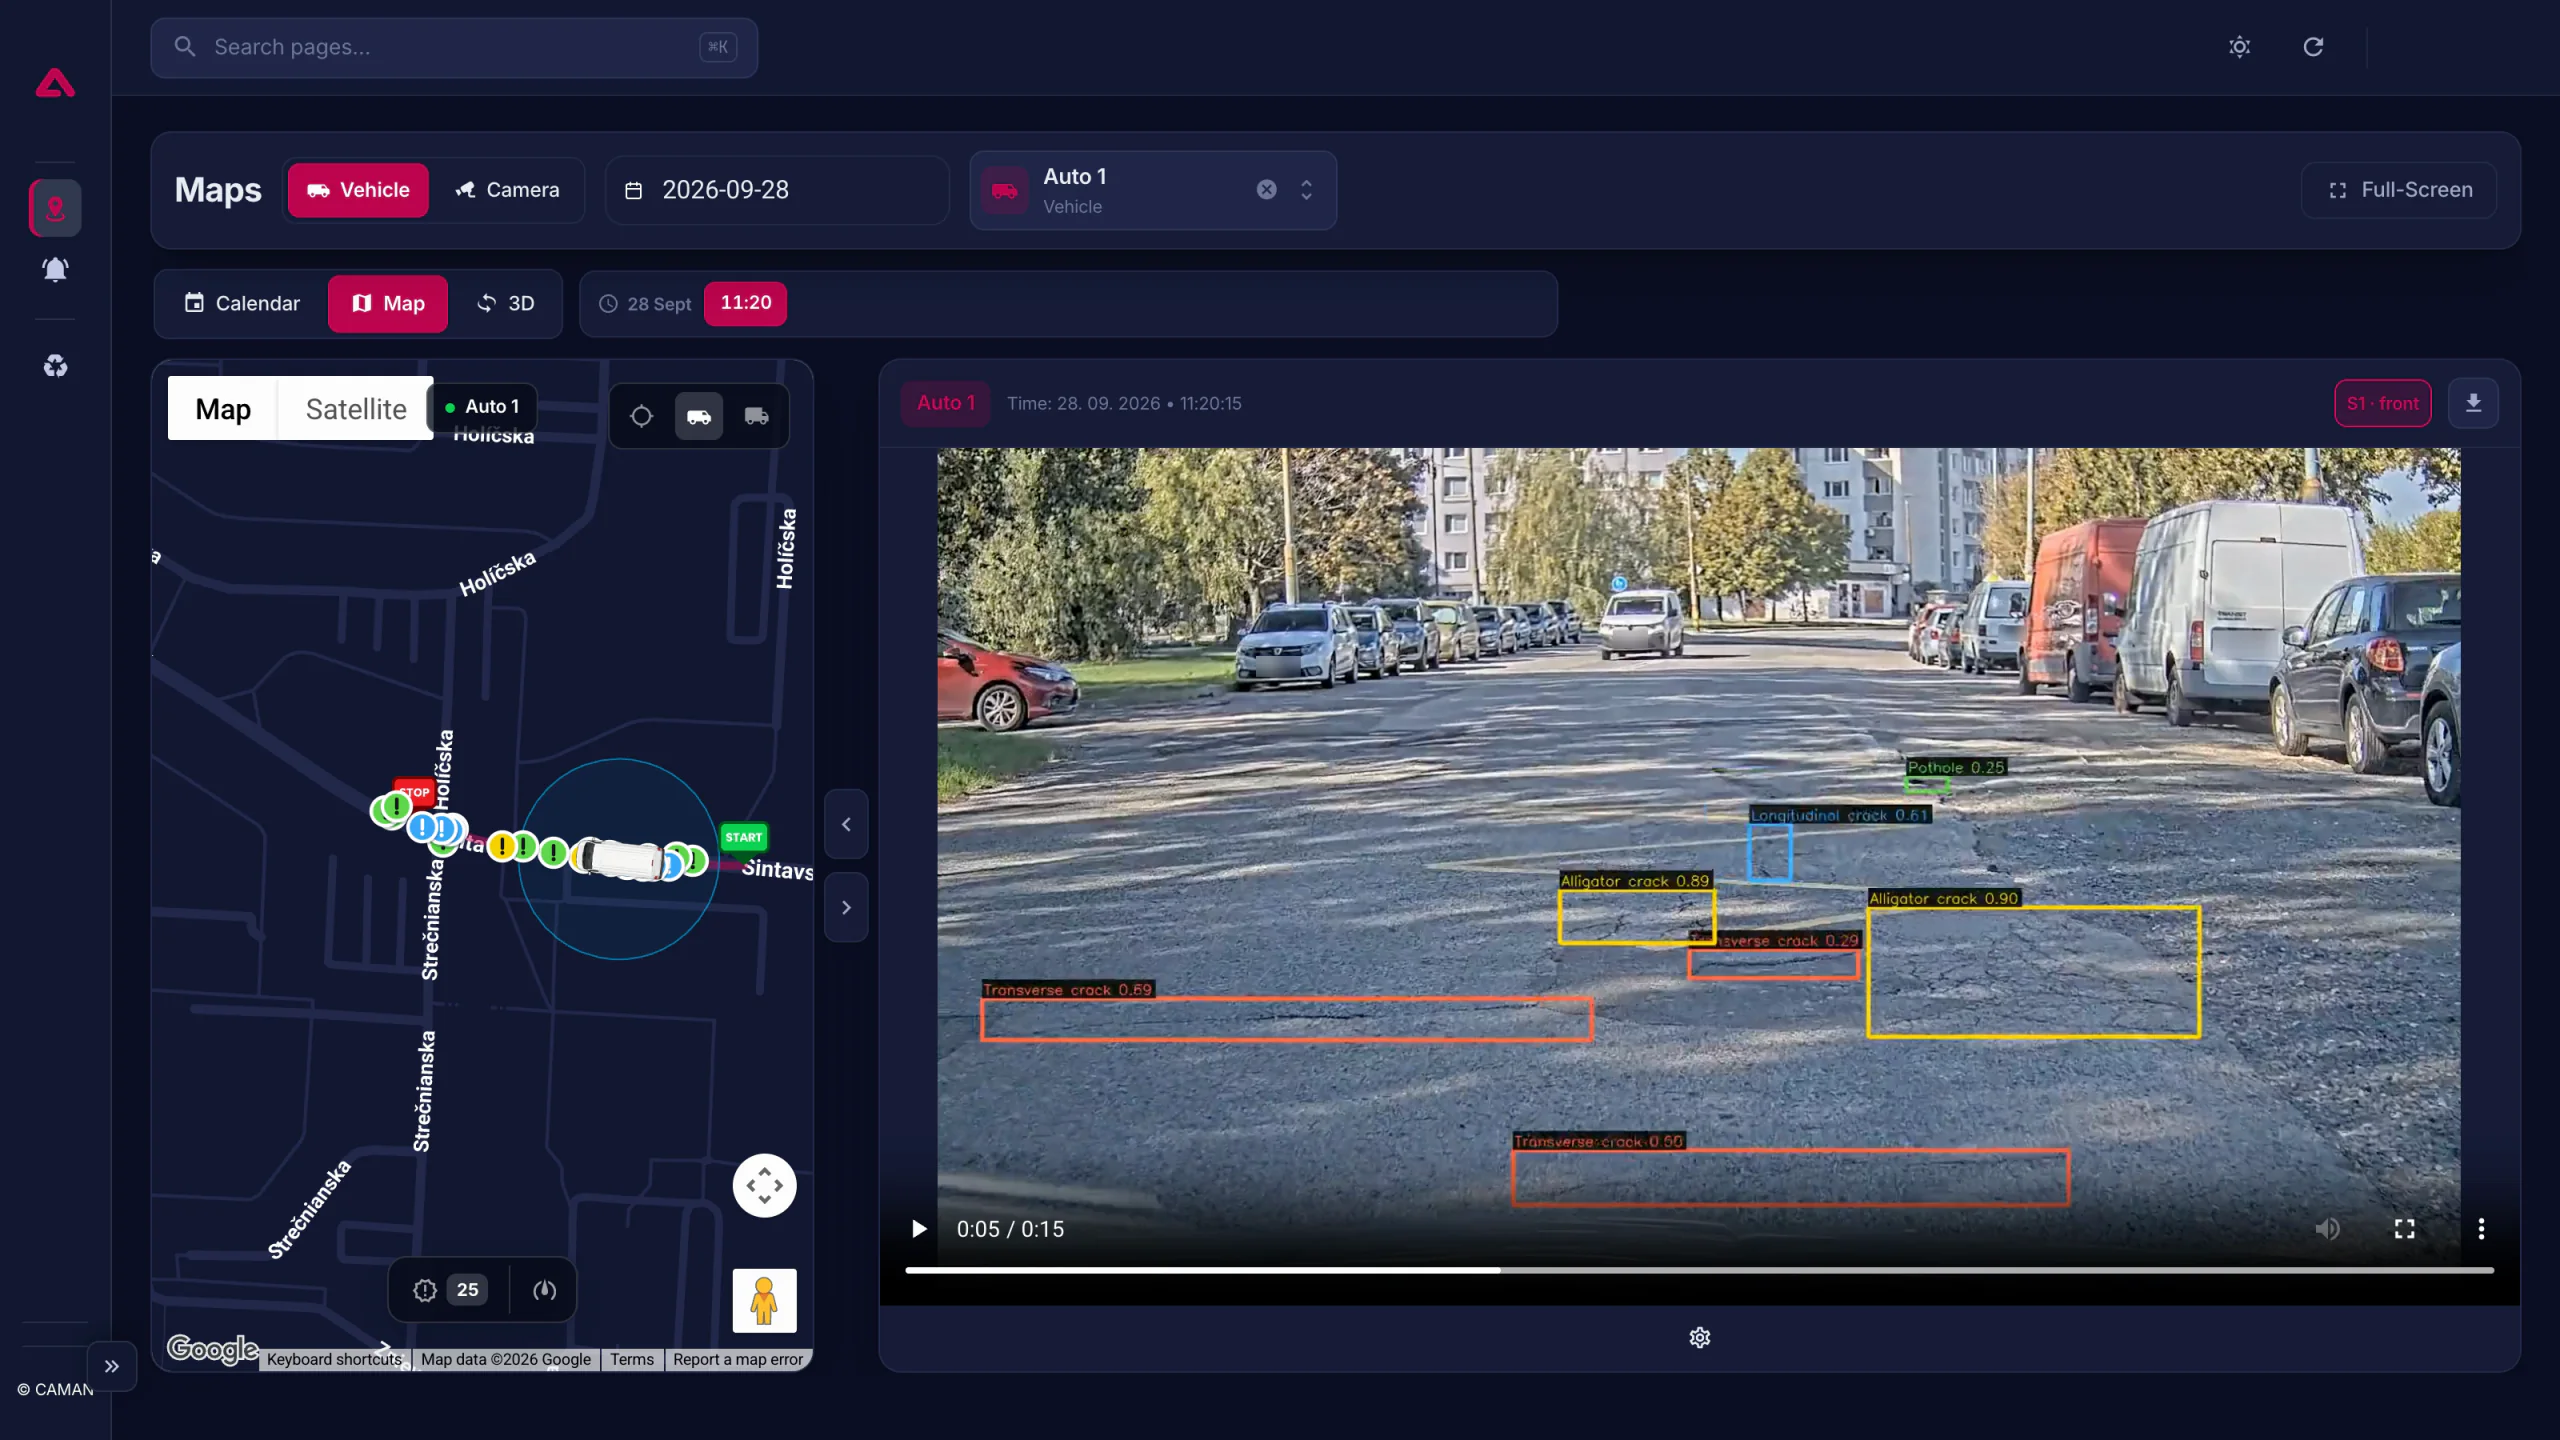
Task: Toggle the light/dark theme icon
Action: point(2240,47)
